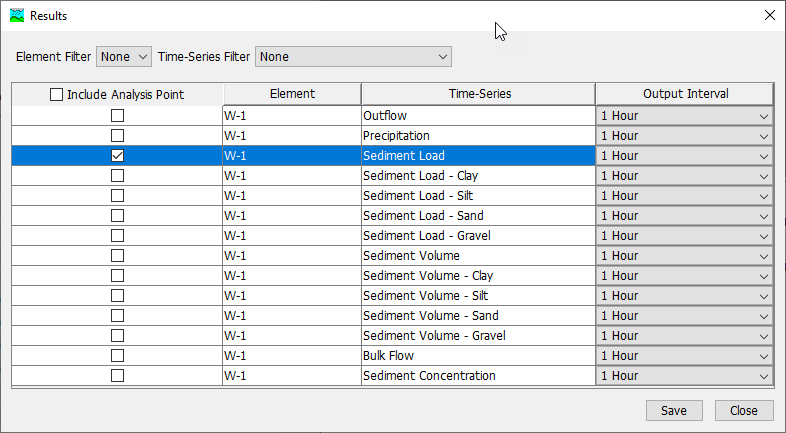786x433 pixels.
Task: Click W-1 element cell in Outflow row
Action: [292, 116]
